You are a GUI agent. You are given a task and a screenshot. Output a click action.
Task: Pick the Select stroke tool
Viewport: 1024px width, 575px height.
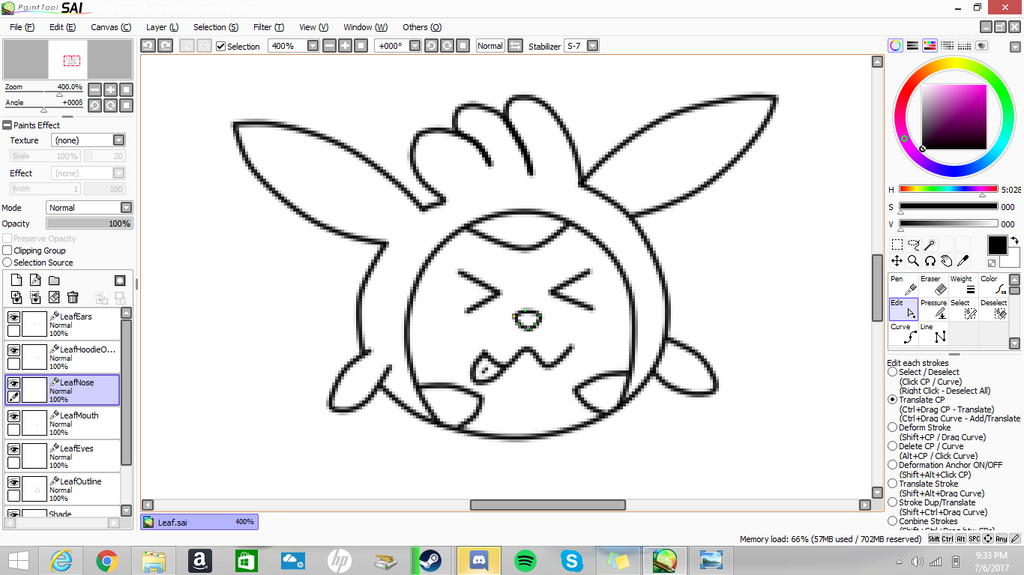tap(963, 309)
